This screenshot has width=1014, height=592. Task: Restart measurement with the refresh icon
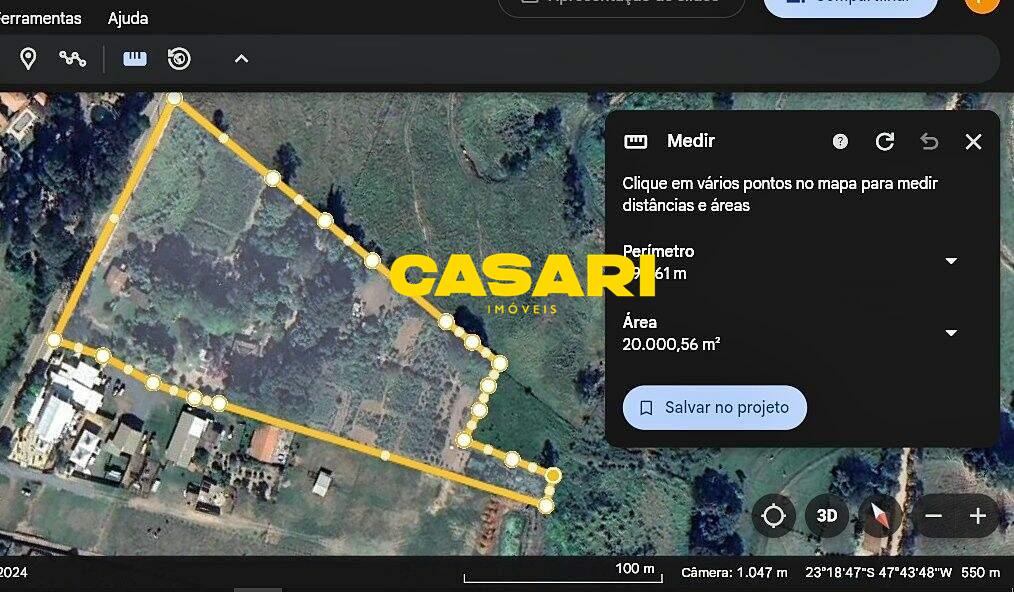885,142
